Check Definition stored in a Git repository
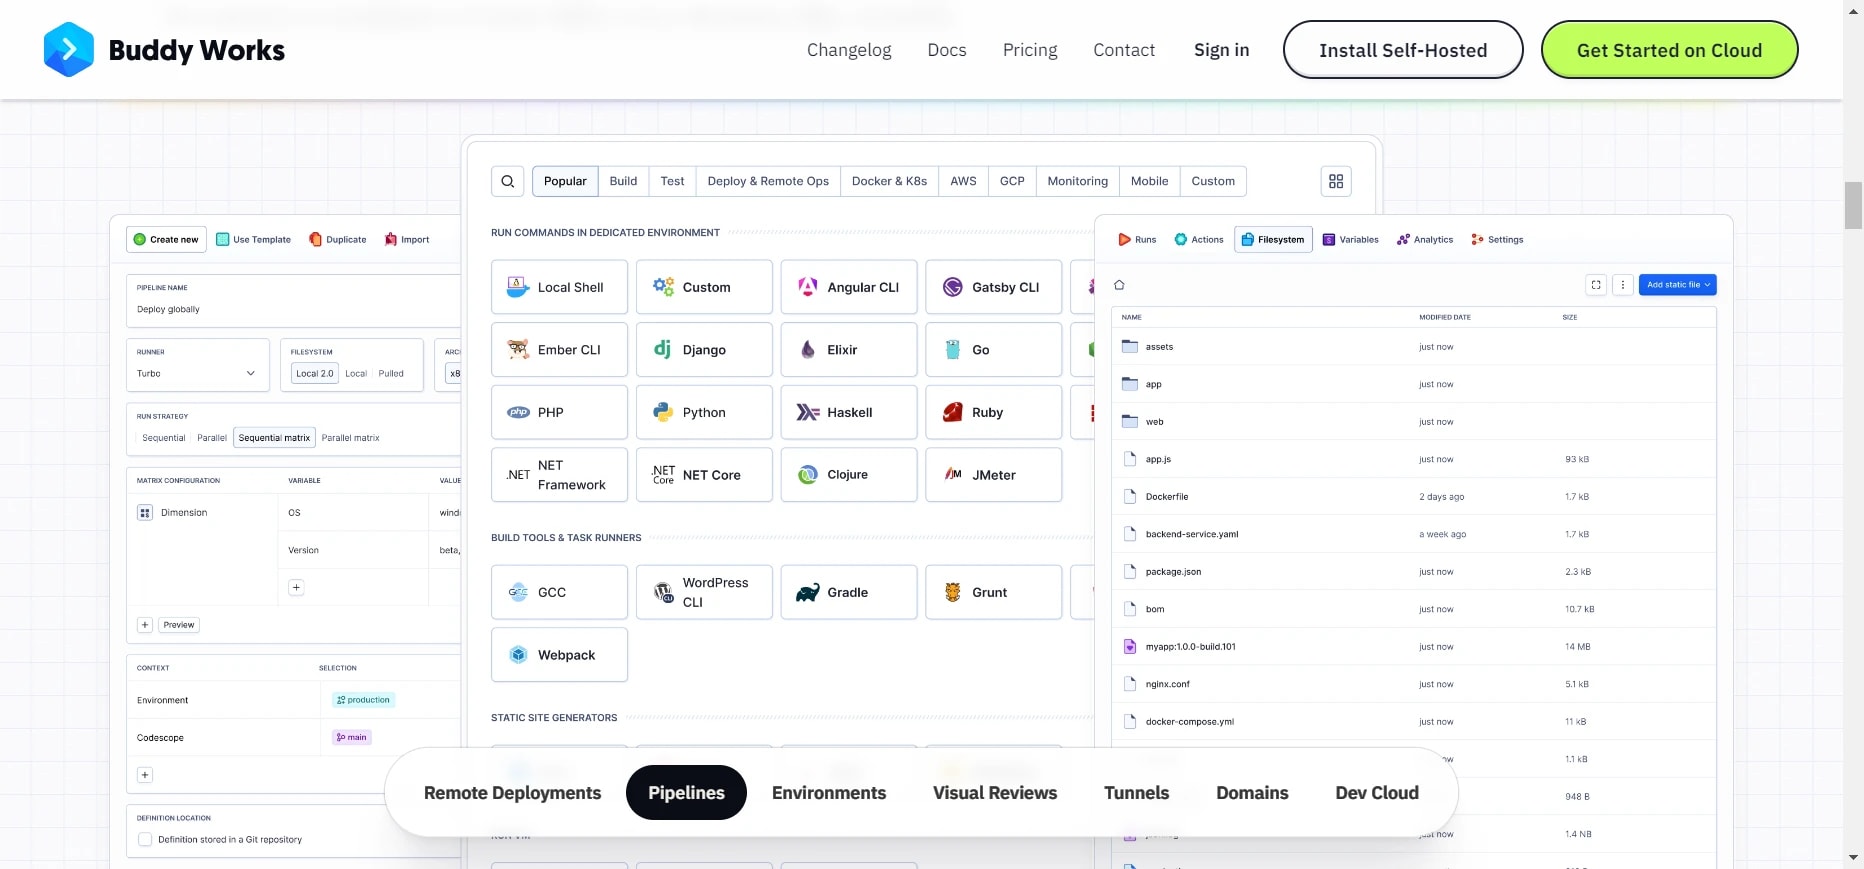Viewport: 1864px width, 869px height. 145,840
